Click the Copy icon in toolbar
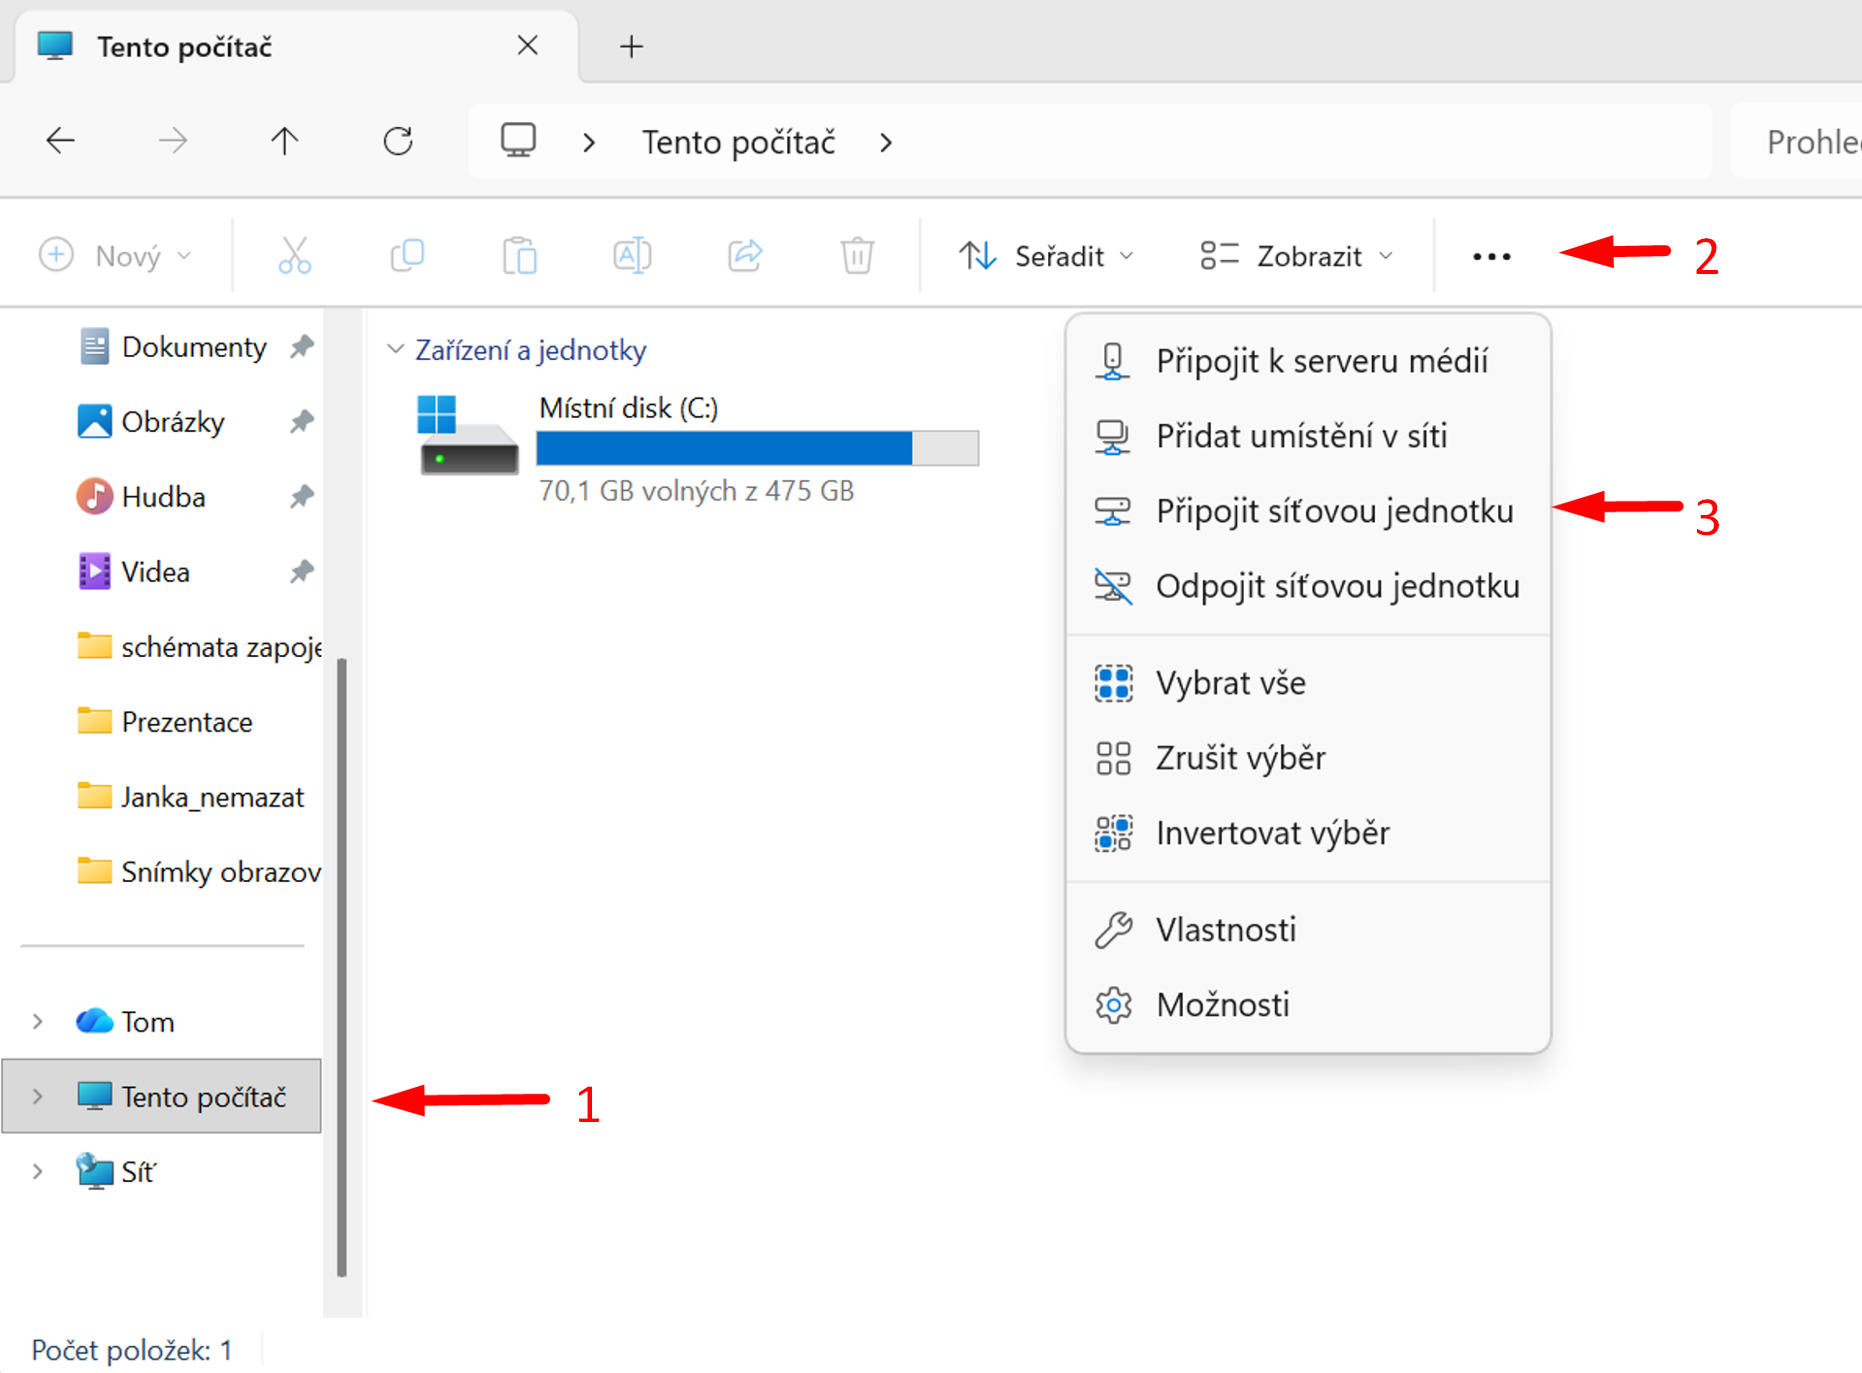This screenshot has width=1862, height=1373. (x=407, y=256)
